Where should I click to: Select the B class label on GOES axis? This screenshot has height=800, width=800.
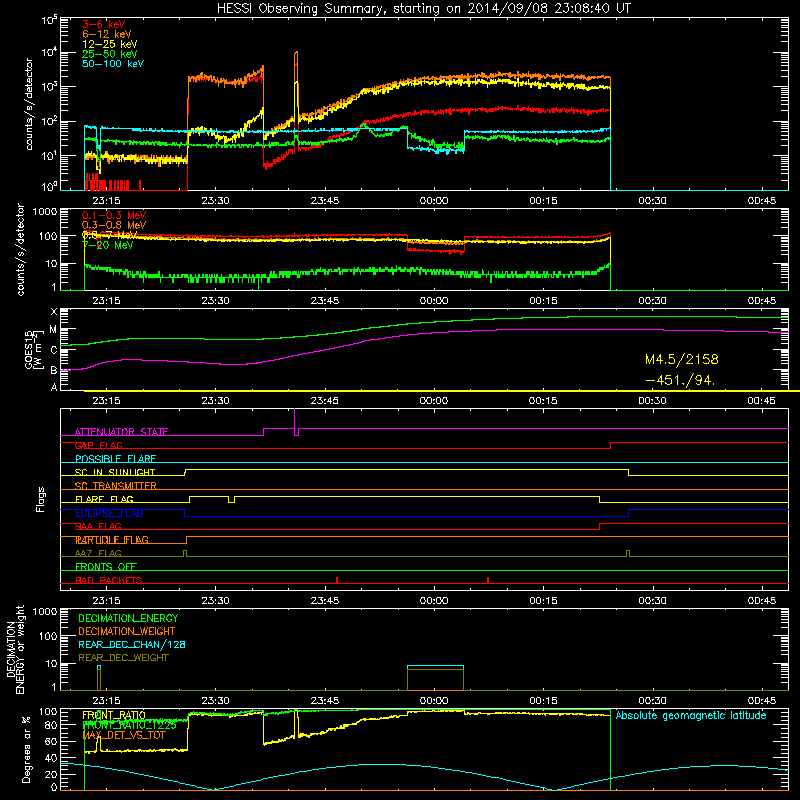pos(54,370)
